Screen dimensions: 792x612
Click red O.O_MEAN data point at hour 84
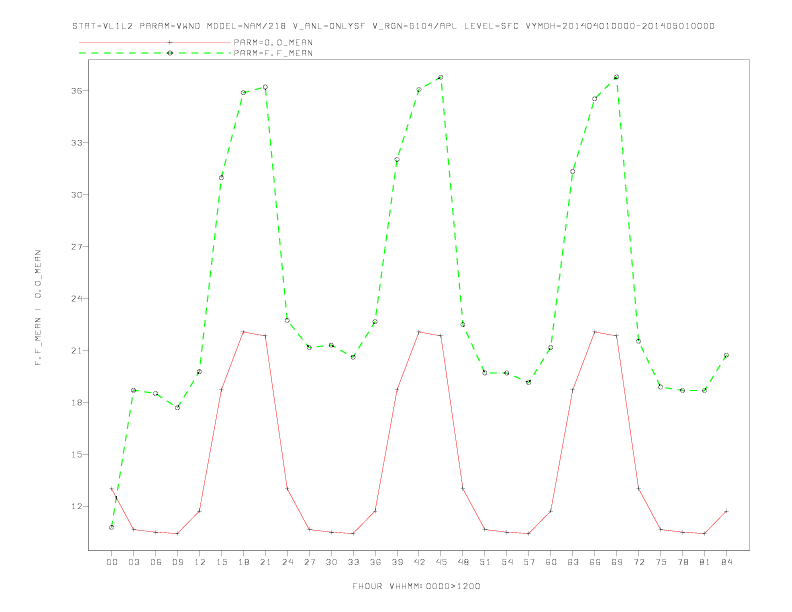click(726, 512)
